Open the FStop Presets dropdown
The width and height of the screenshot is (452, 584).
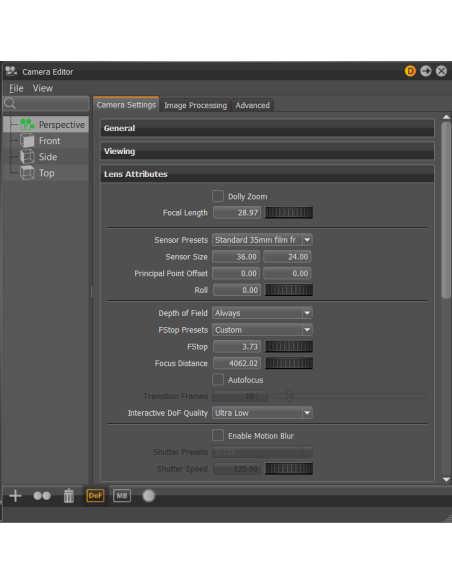tap(262, 330)
